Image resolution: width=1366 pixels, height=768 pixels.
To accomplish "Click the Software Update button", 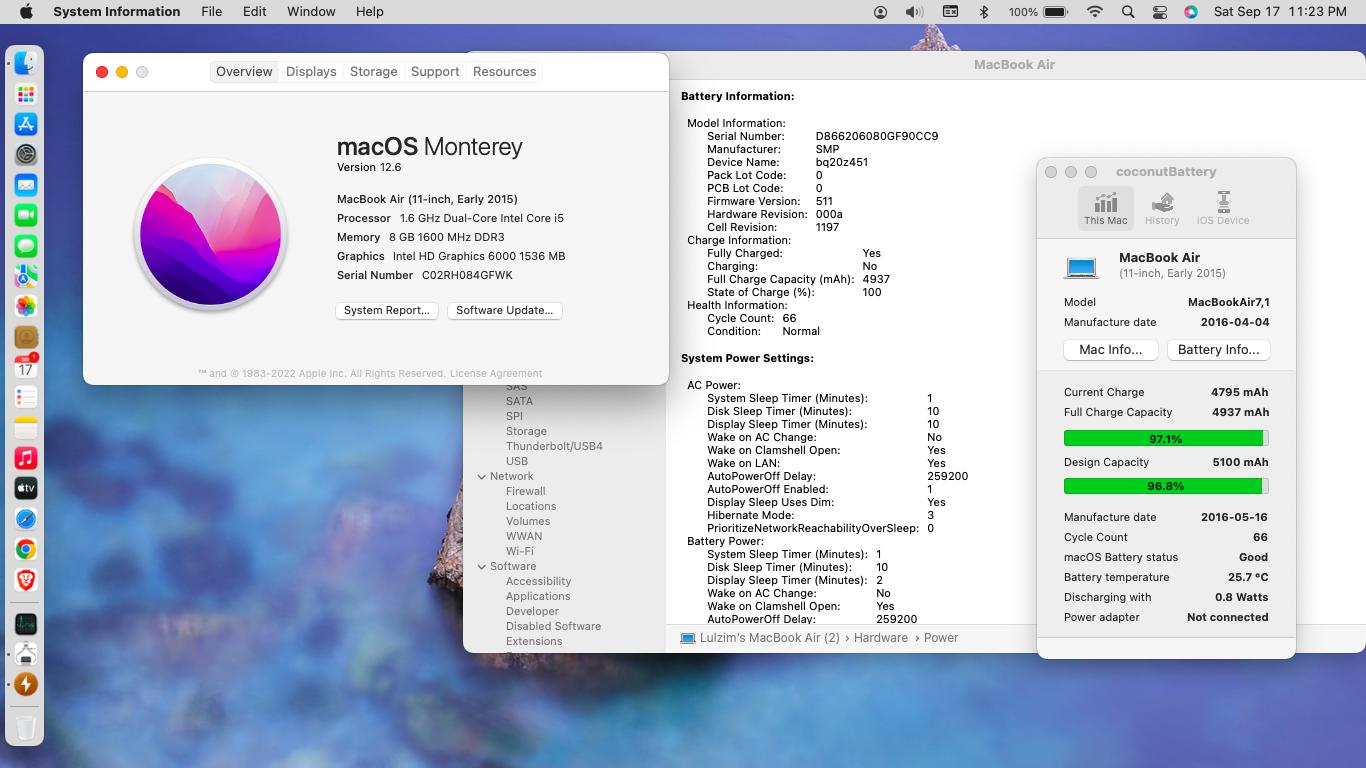I will pos(505,311).
